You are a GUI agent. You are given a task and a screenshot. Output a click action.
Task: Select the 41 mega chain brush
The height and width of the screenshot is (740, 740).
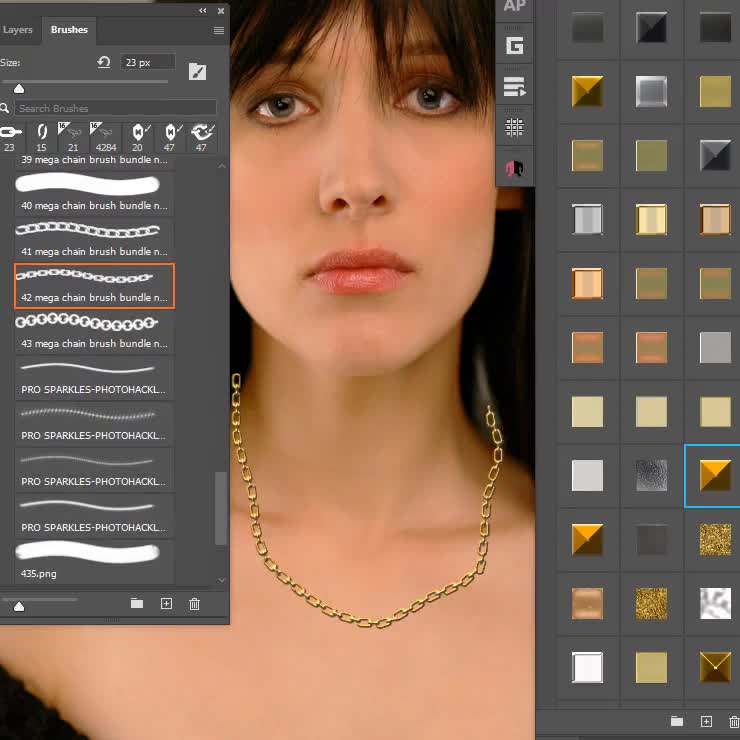coord(94,240)
